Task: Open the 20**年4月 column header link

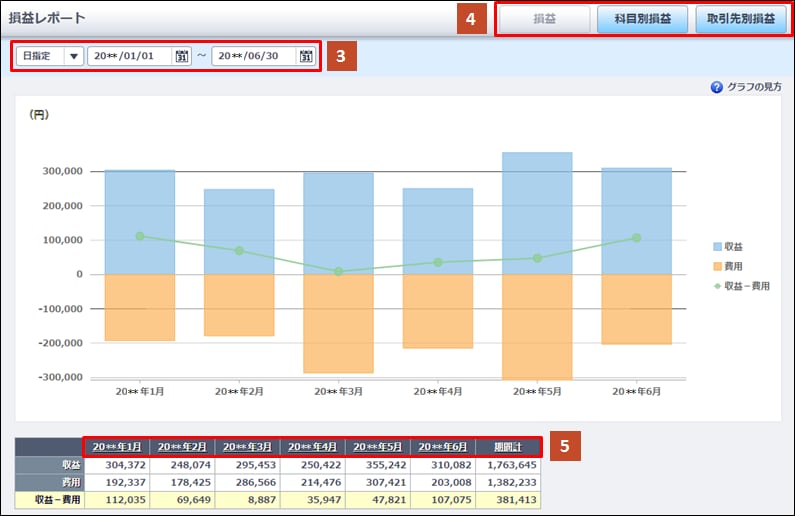Action: (x=312, y=447)
